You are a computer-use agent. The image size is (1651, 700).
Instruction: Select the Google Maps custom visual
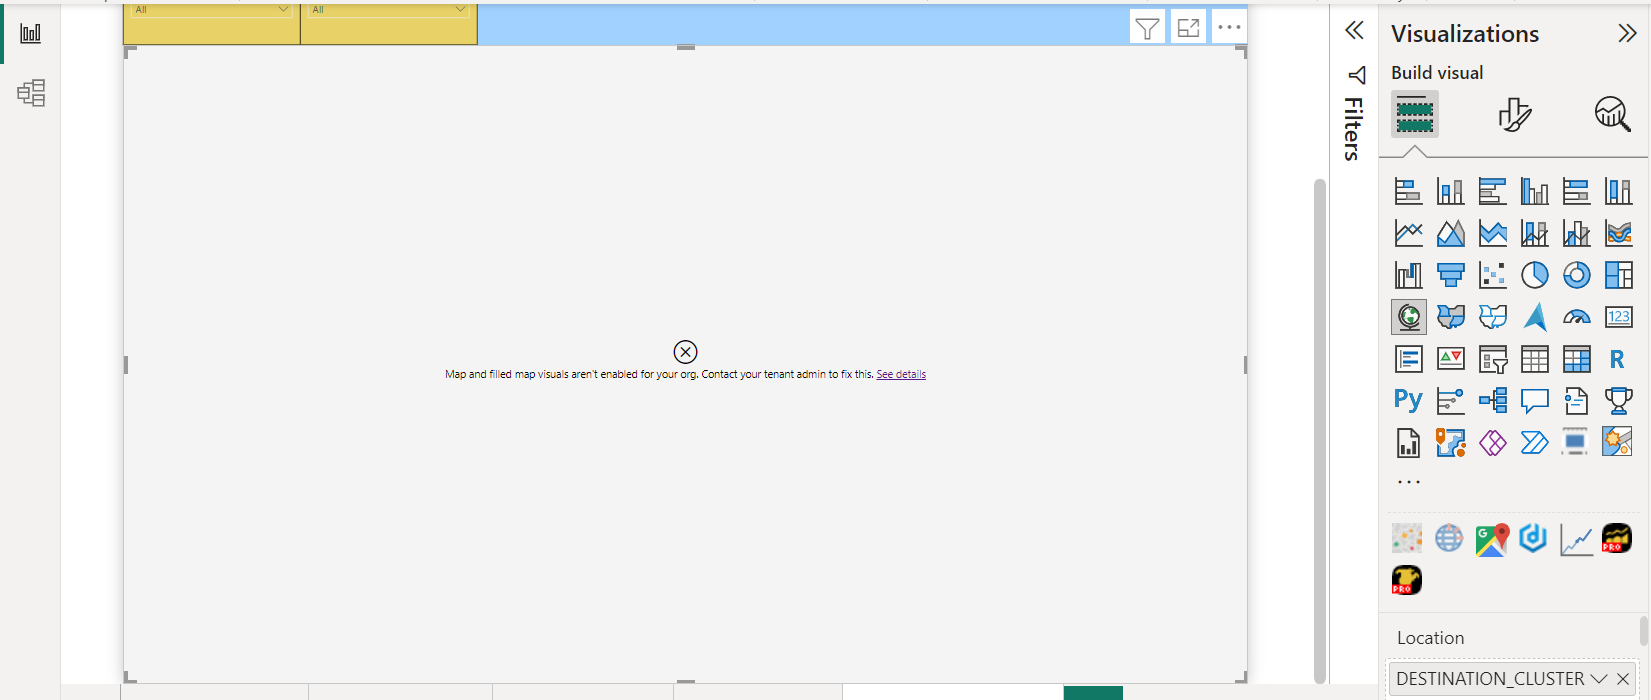(1491, 539)
